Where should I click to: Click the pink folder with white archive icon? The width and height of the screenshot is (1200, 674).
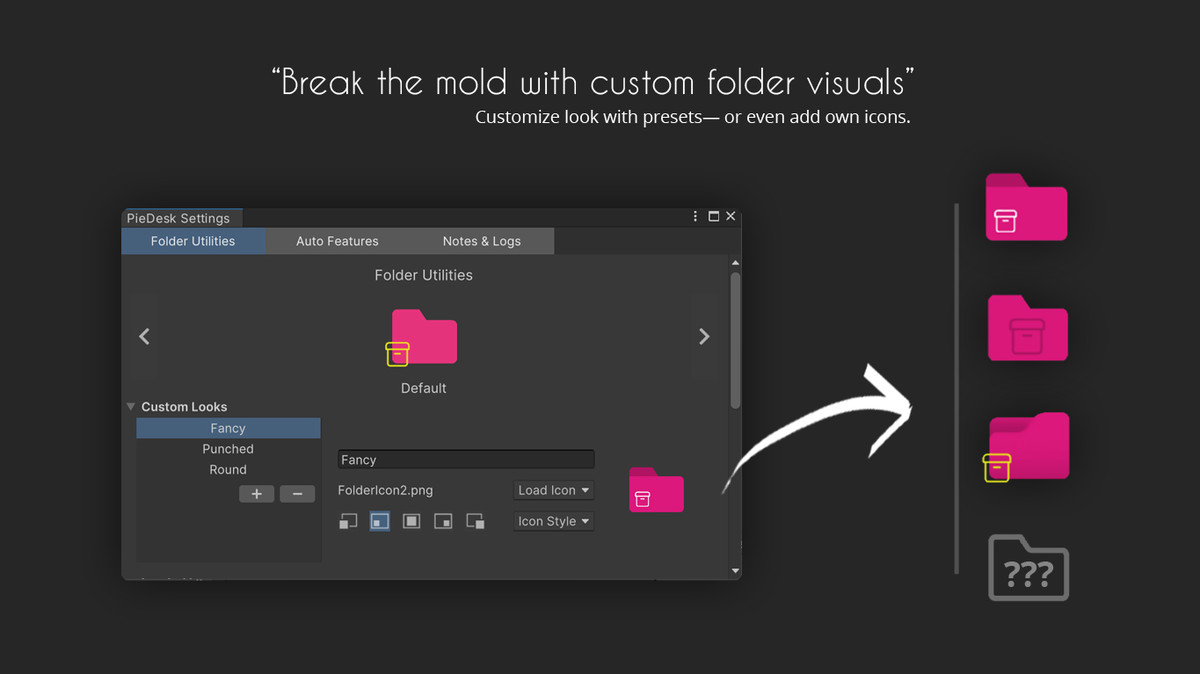(x=1027, y=207)
